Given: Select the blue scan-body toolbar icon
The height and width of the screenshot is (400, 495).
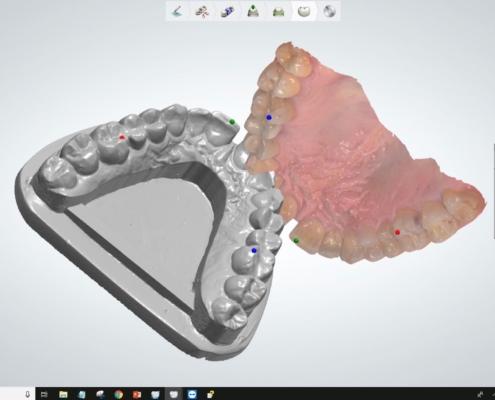Looking at the screenshot, I should (x=228, y=12).
